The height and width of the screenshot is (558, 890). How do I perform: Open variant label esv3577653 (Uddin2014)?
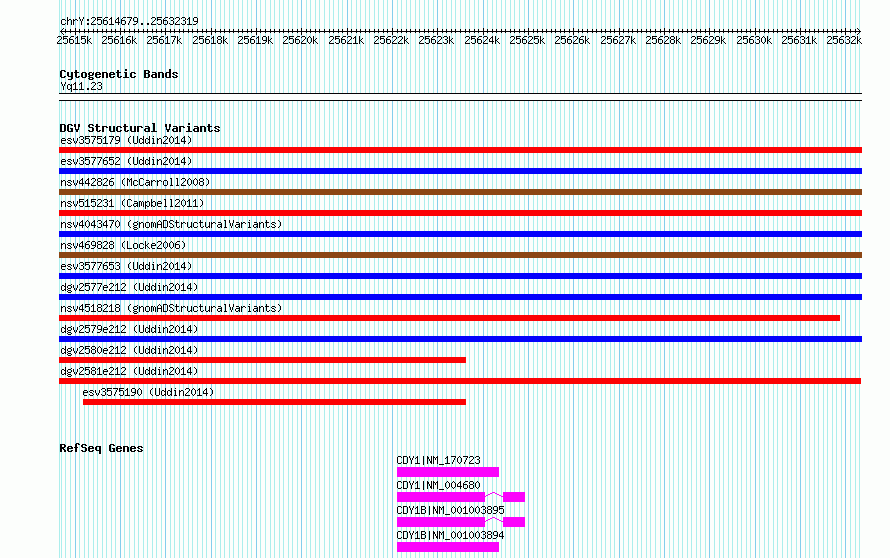(x=126, y=266)
